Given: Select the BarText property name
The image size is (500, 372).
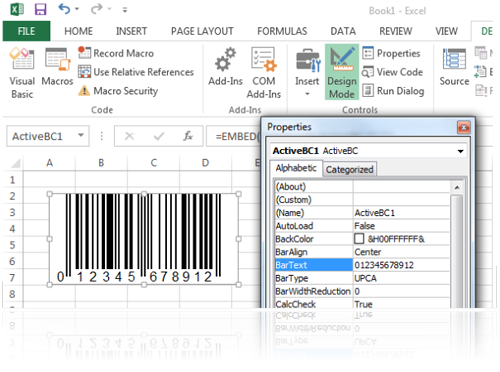Looking at the screenshot, I should [x=314, y=265].
